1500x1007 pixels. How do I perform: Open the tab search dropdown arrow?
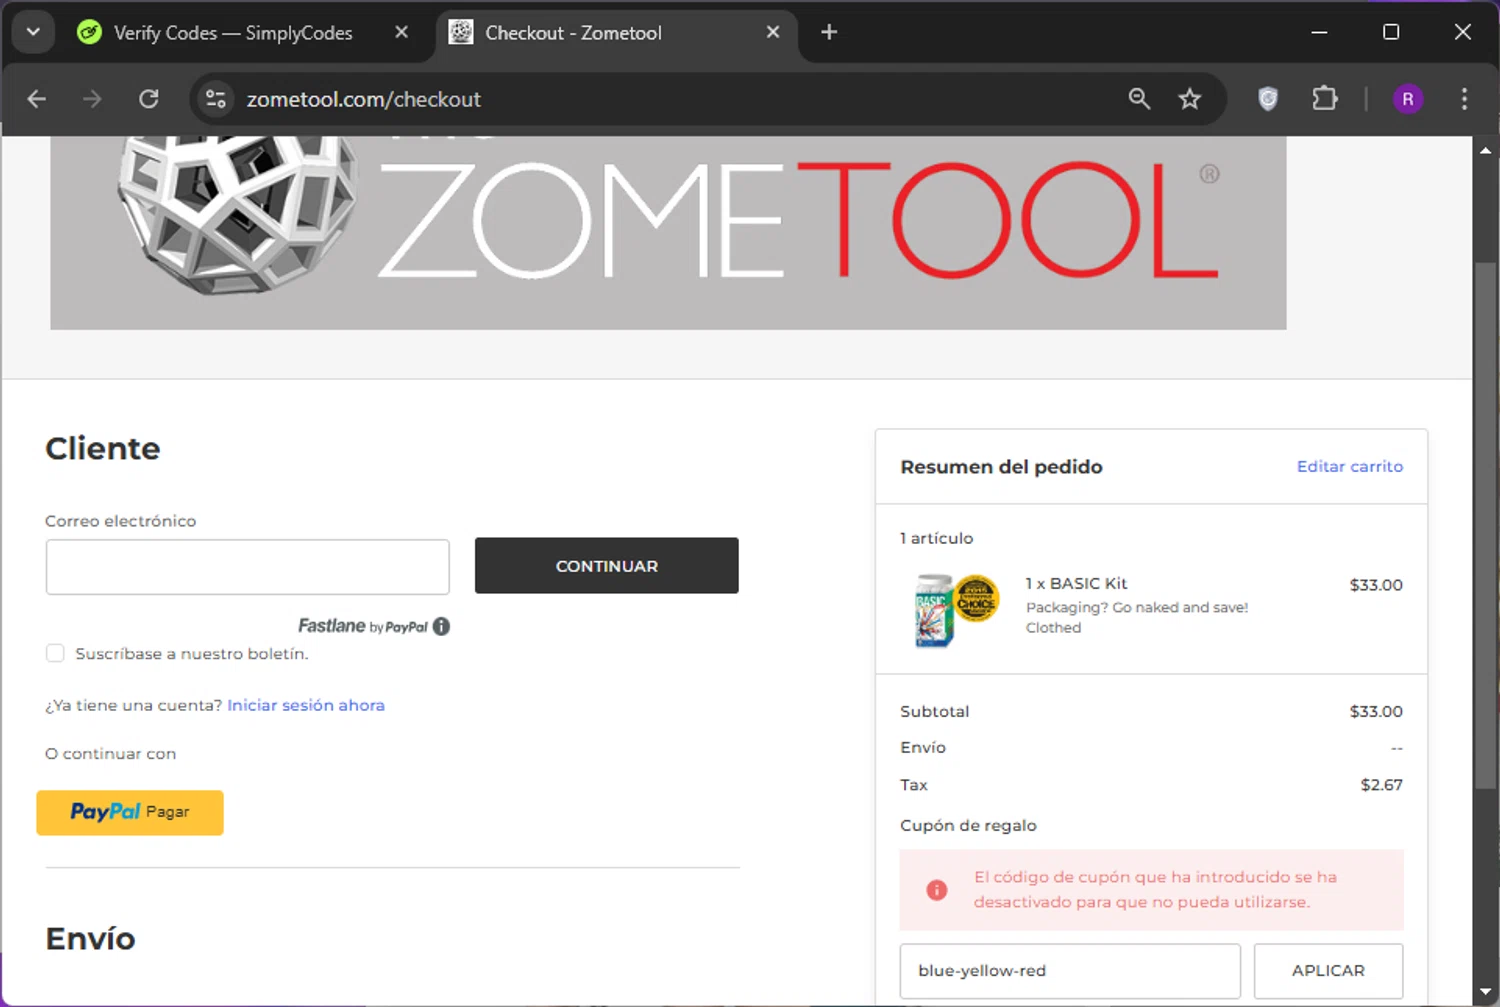point(33,32)
